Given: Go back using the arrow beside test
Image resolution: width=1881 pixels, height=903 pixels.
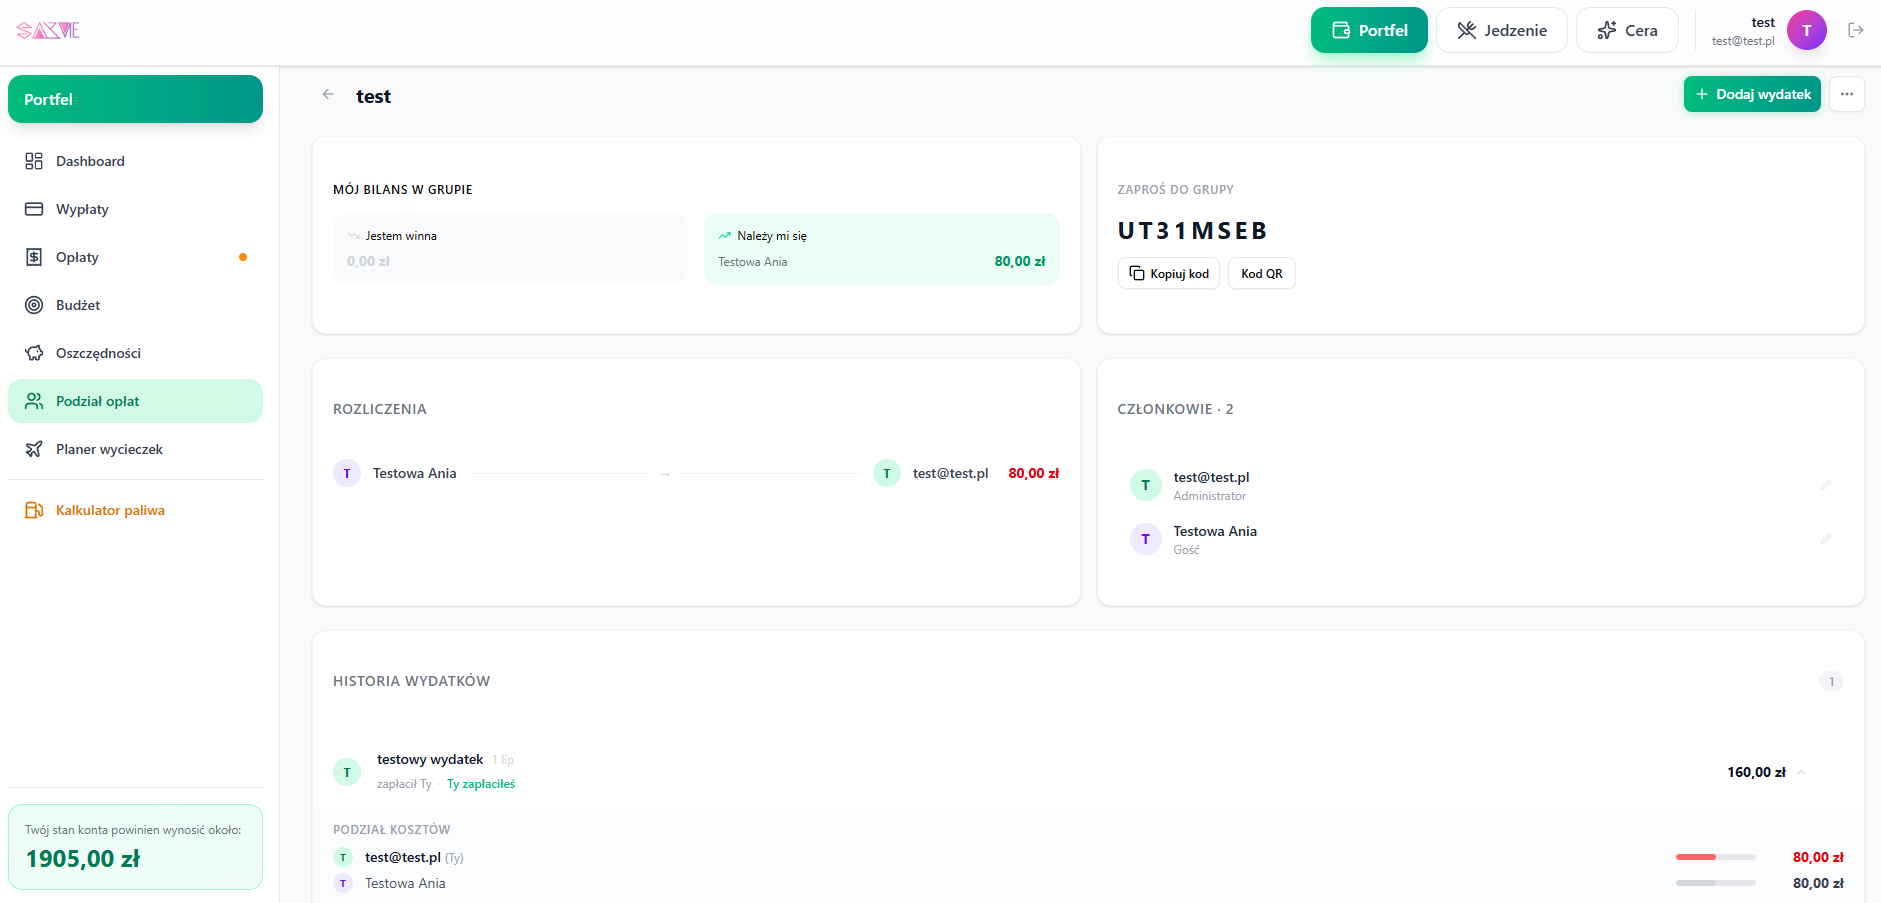Looking at the screenshot, I should click(328, 95).
